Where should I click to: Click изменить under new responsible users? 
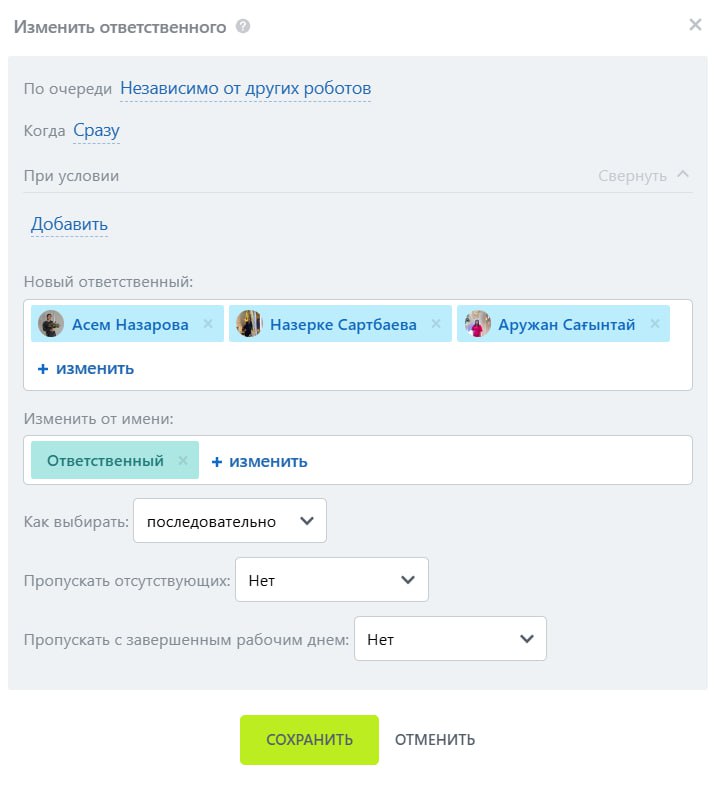(86, 368)
